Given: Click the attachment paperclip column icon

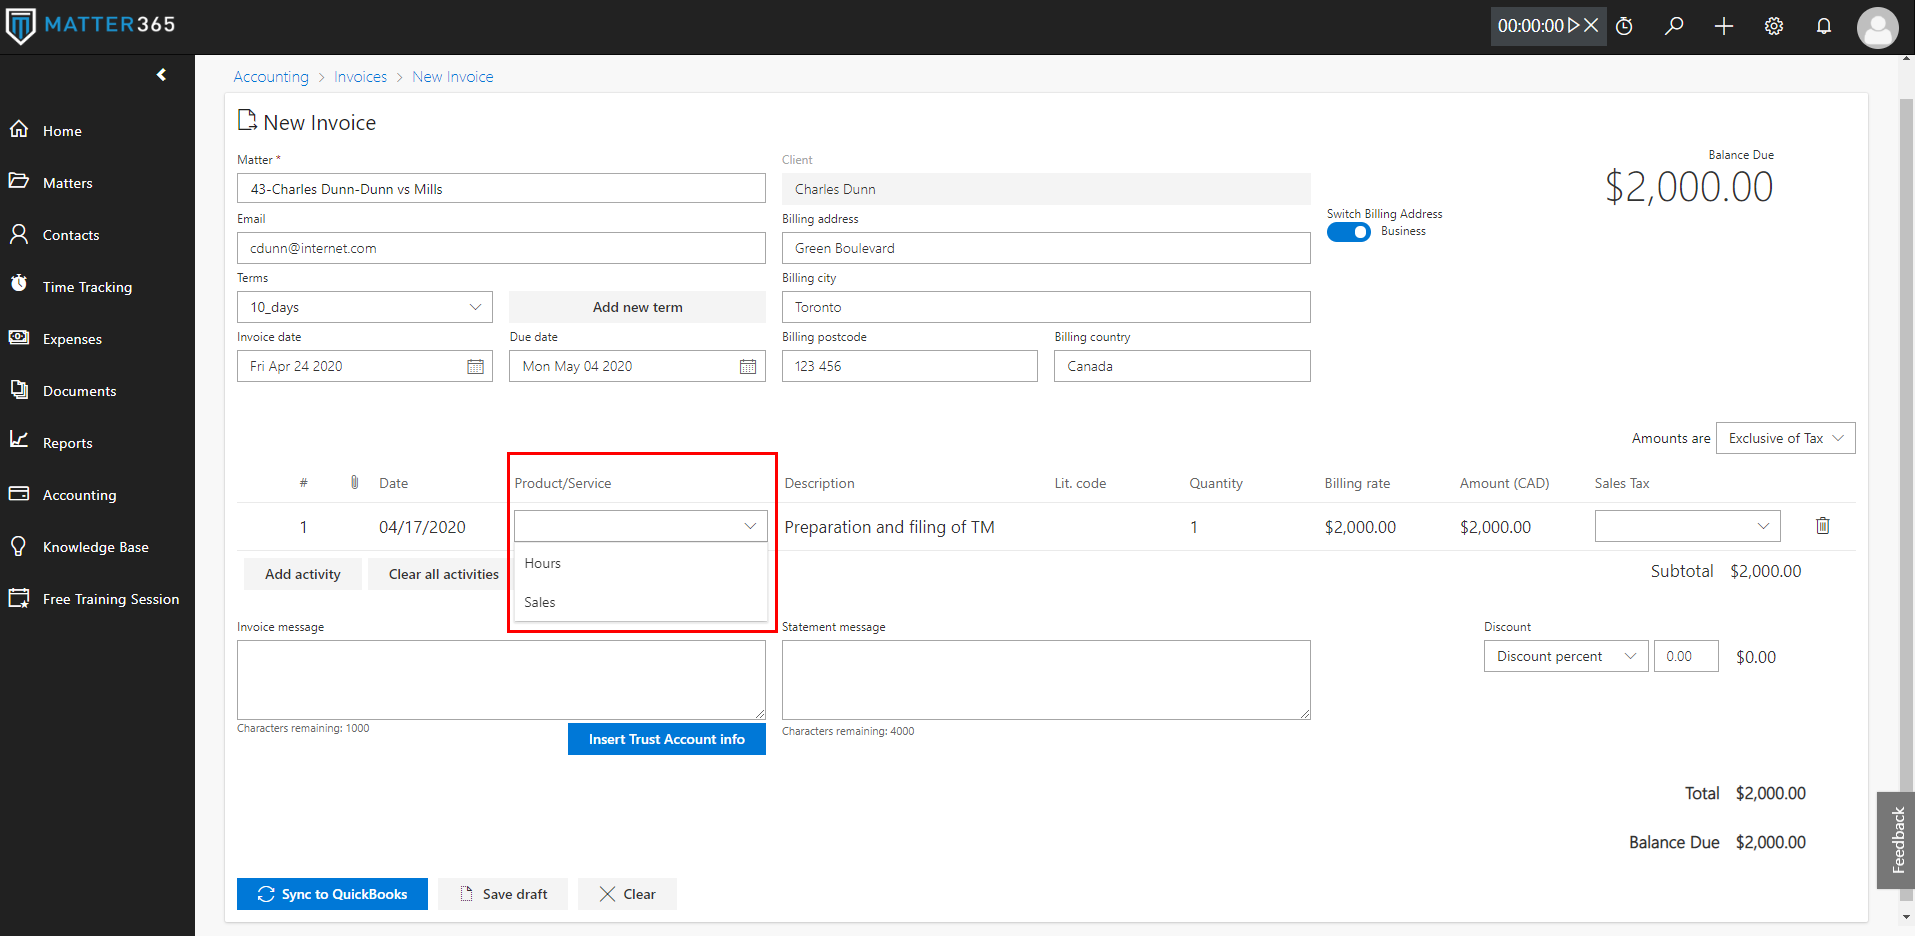Looking at the screenshot, I should coord(354,483).
